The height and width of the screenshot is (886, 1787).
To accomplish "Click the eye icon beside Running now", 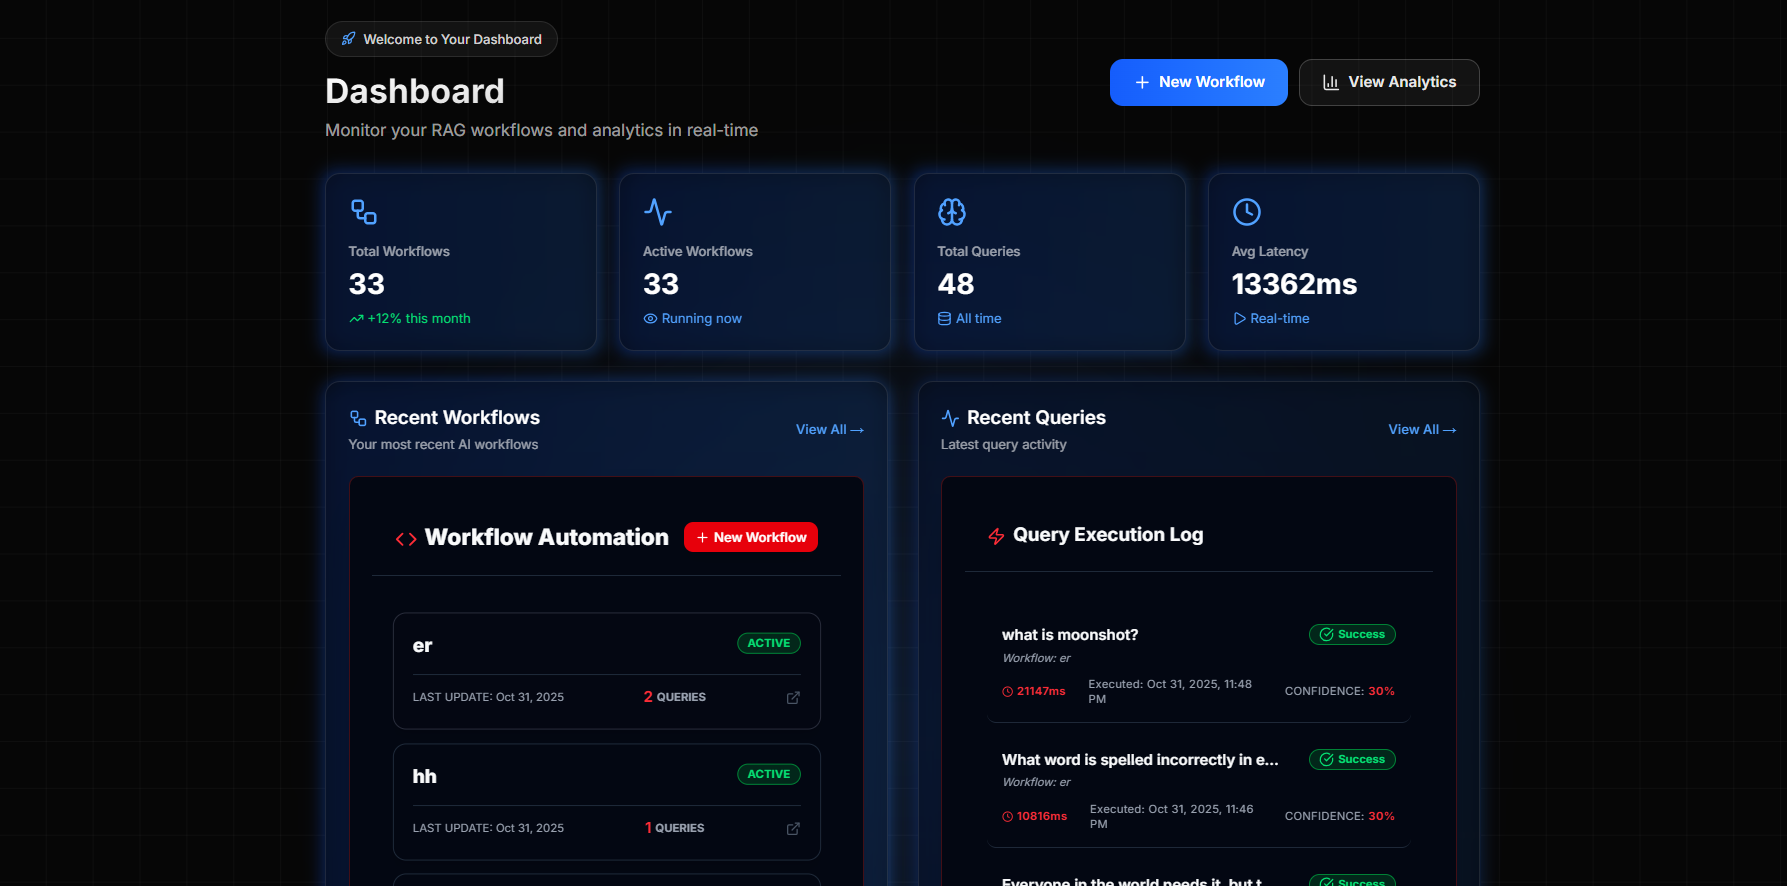I will point(650,319).
